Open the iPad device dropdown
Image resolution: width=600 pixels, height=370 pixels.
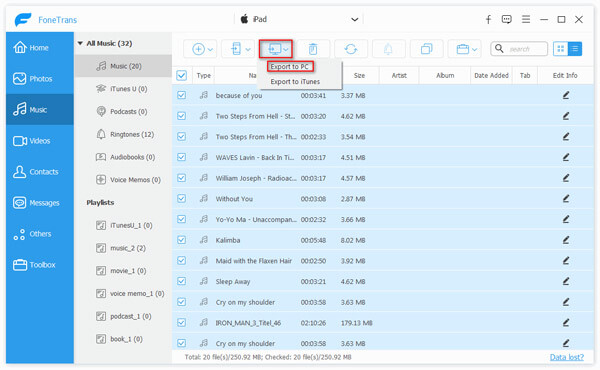point(355,20)
